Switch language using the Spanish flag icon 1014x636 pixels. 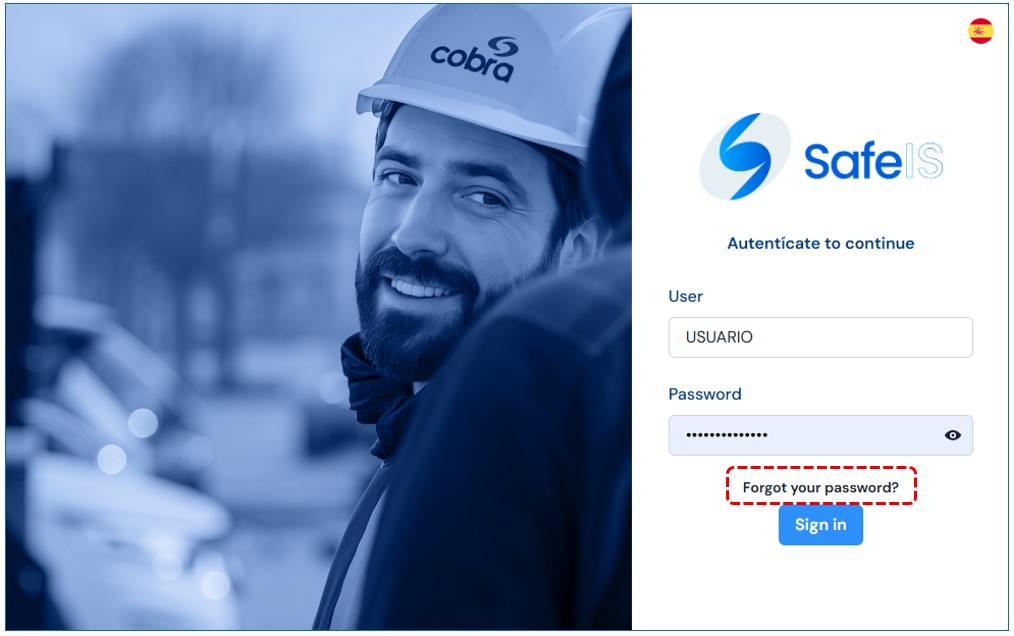980,31
